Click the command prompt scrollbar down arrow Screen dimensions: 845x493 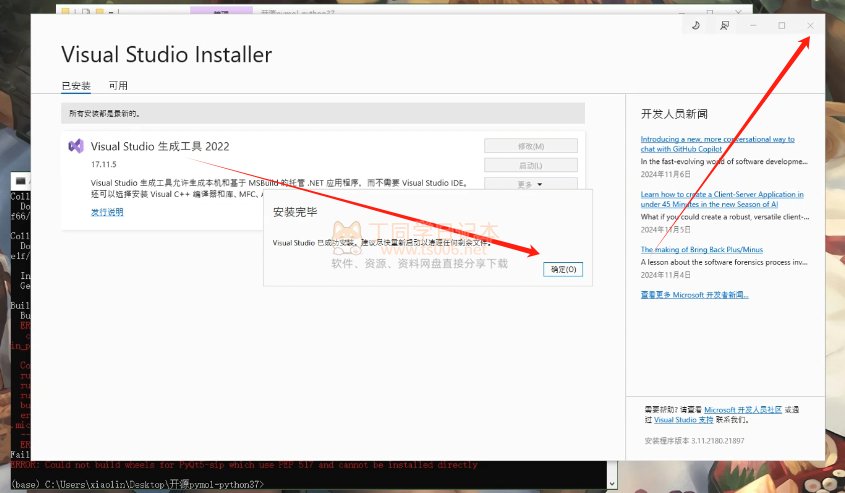[x=612, y=484]
